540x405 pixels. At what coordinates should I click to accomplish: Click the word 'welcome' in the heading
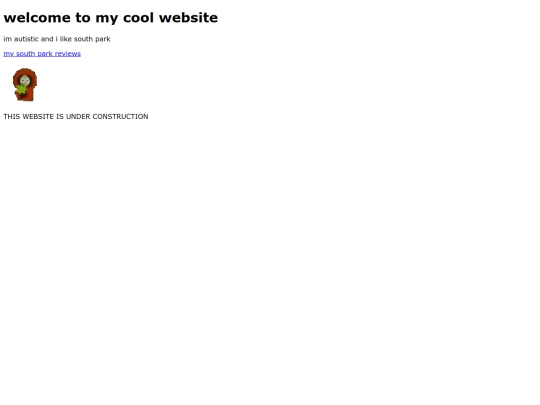(x=37, y=18)
